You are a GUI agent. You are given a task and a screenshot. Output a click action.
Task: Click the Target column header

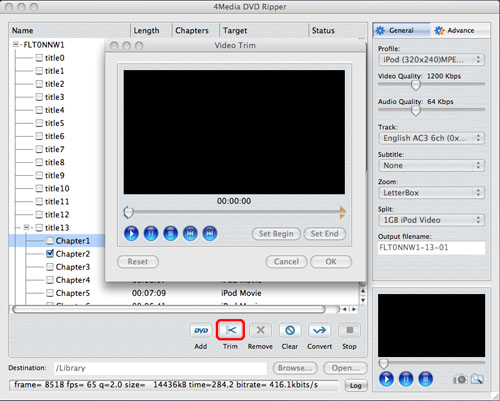(264, 30)
